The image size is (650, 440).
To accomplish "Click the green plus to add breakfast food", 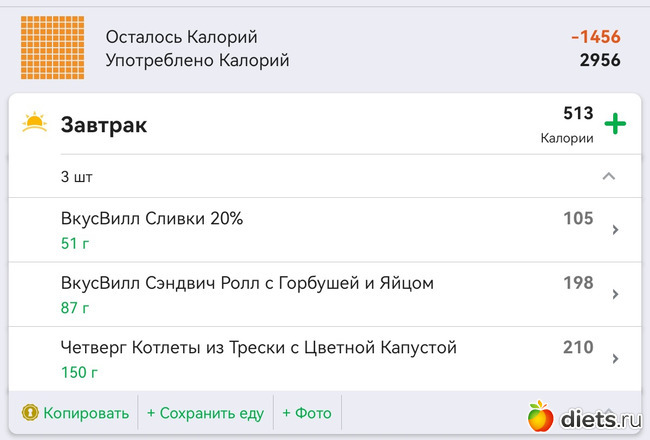I will 615,125.
